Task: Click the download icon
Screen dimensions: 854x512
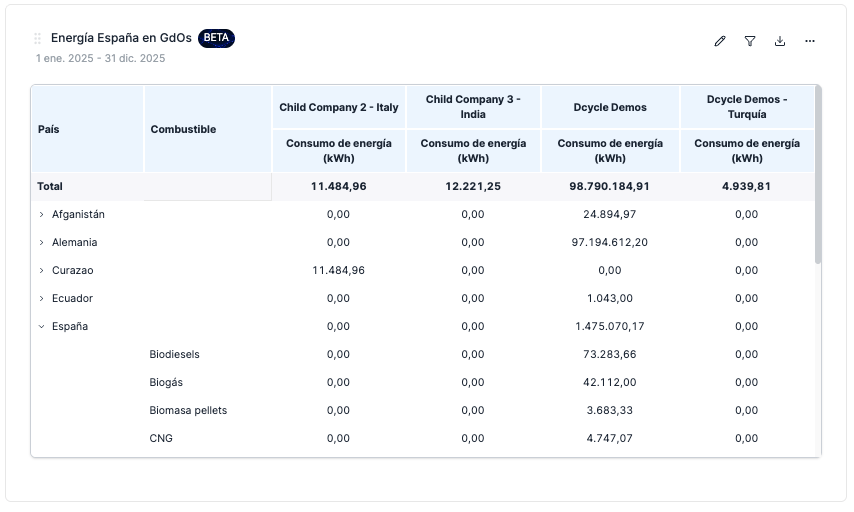Action: point(780,41)
